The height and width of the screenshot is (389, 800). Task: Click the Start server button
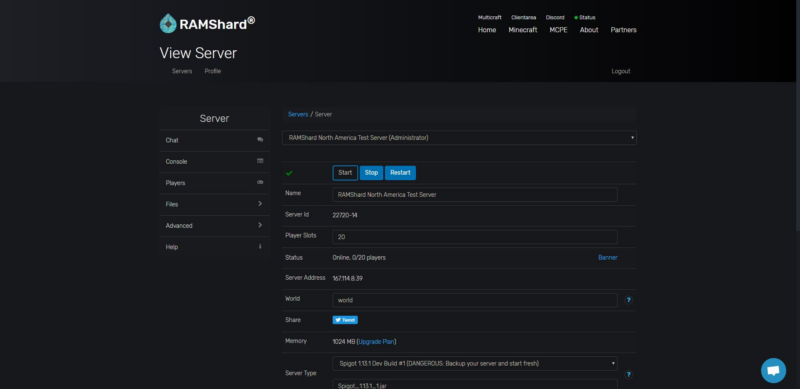[x=345, y=173]
